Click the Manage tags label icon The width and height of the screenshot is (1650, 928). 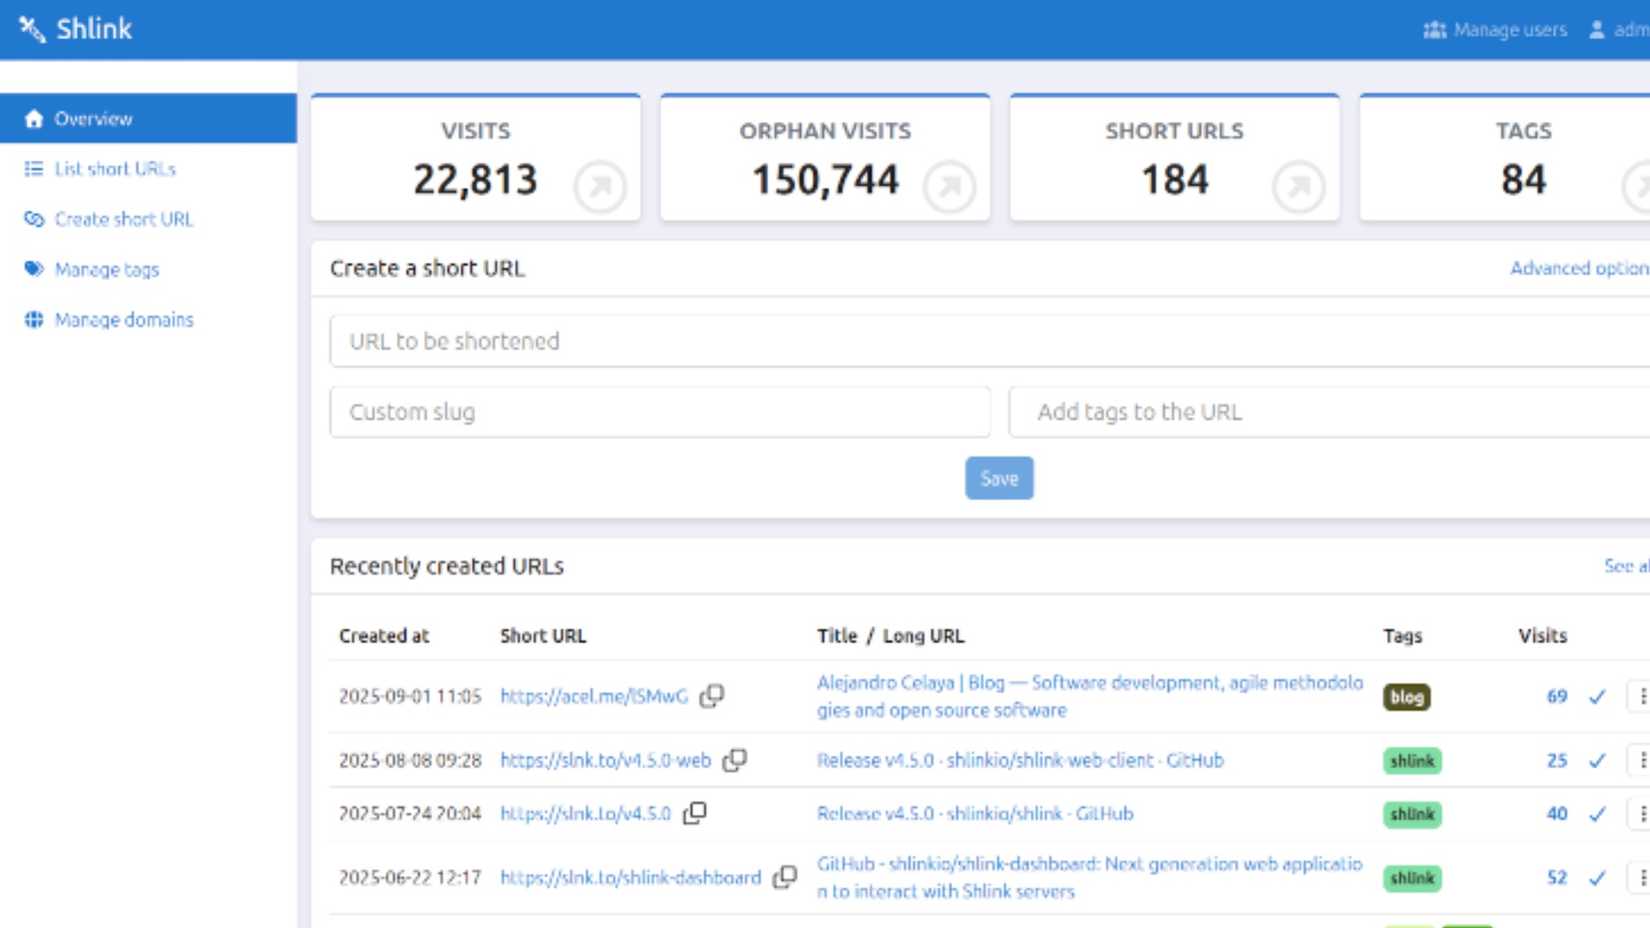click(x=32, y=268)
